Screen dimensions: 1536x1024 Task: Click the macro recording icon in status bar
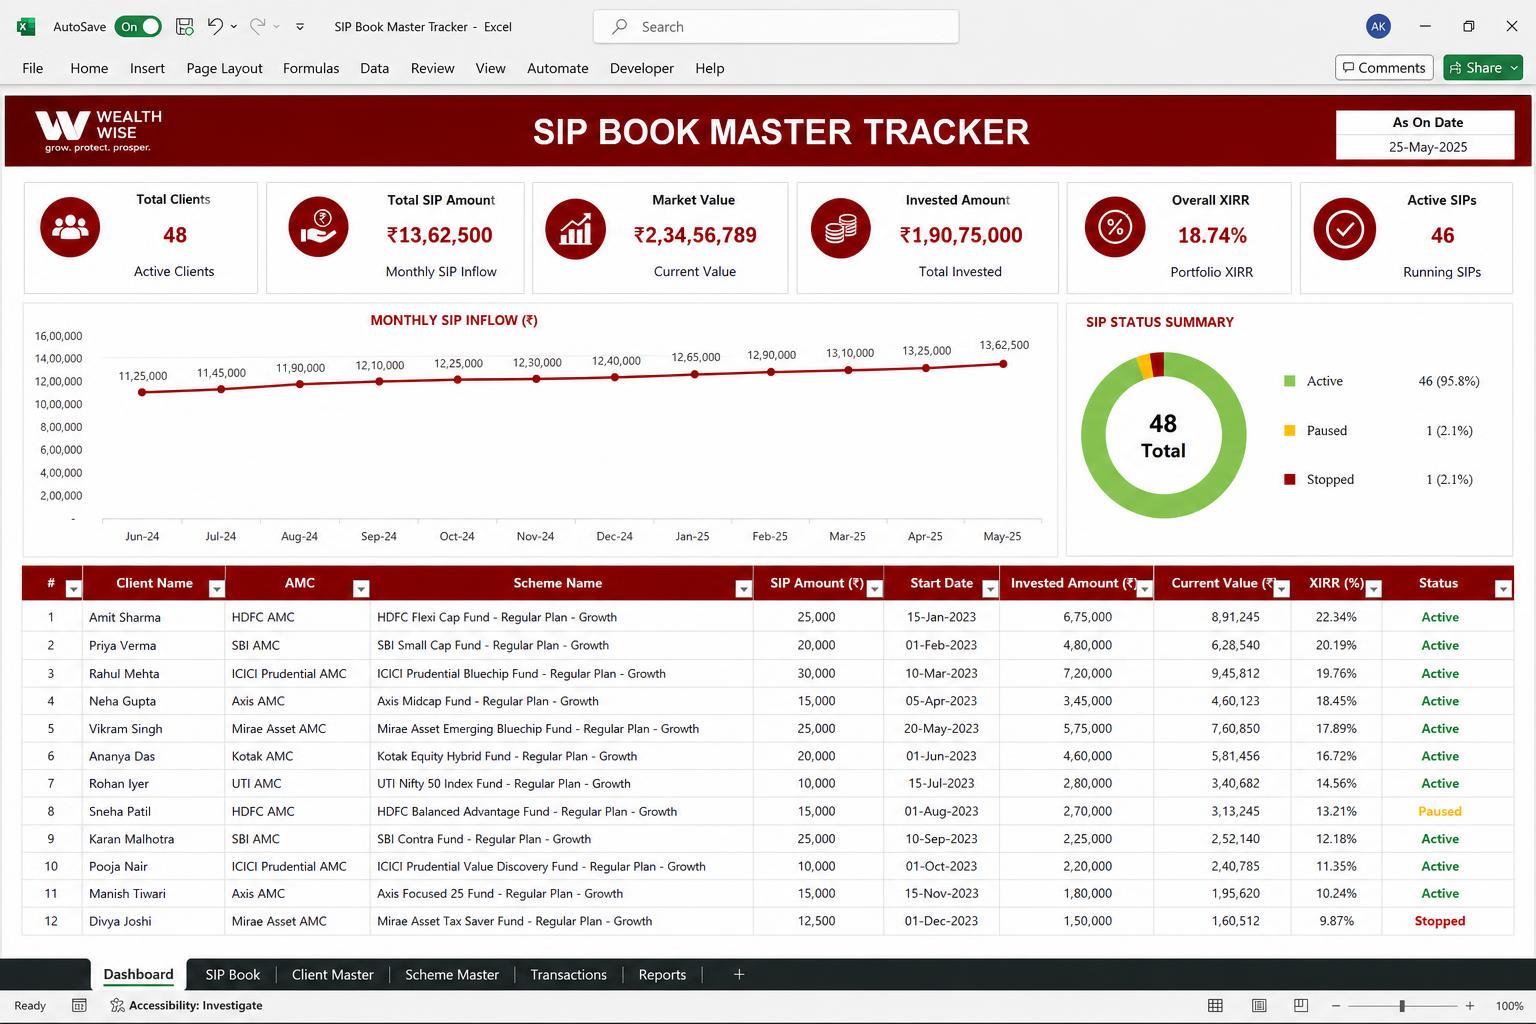click(79, 1005)
